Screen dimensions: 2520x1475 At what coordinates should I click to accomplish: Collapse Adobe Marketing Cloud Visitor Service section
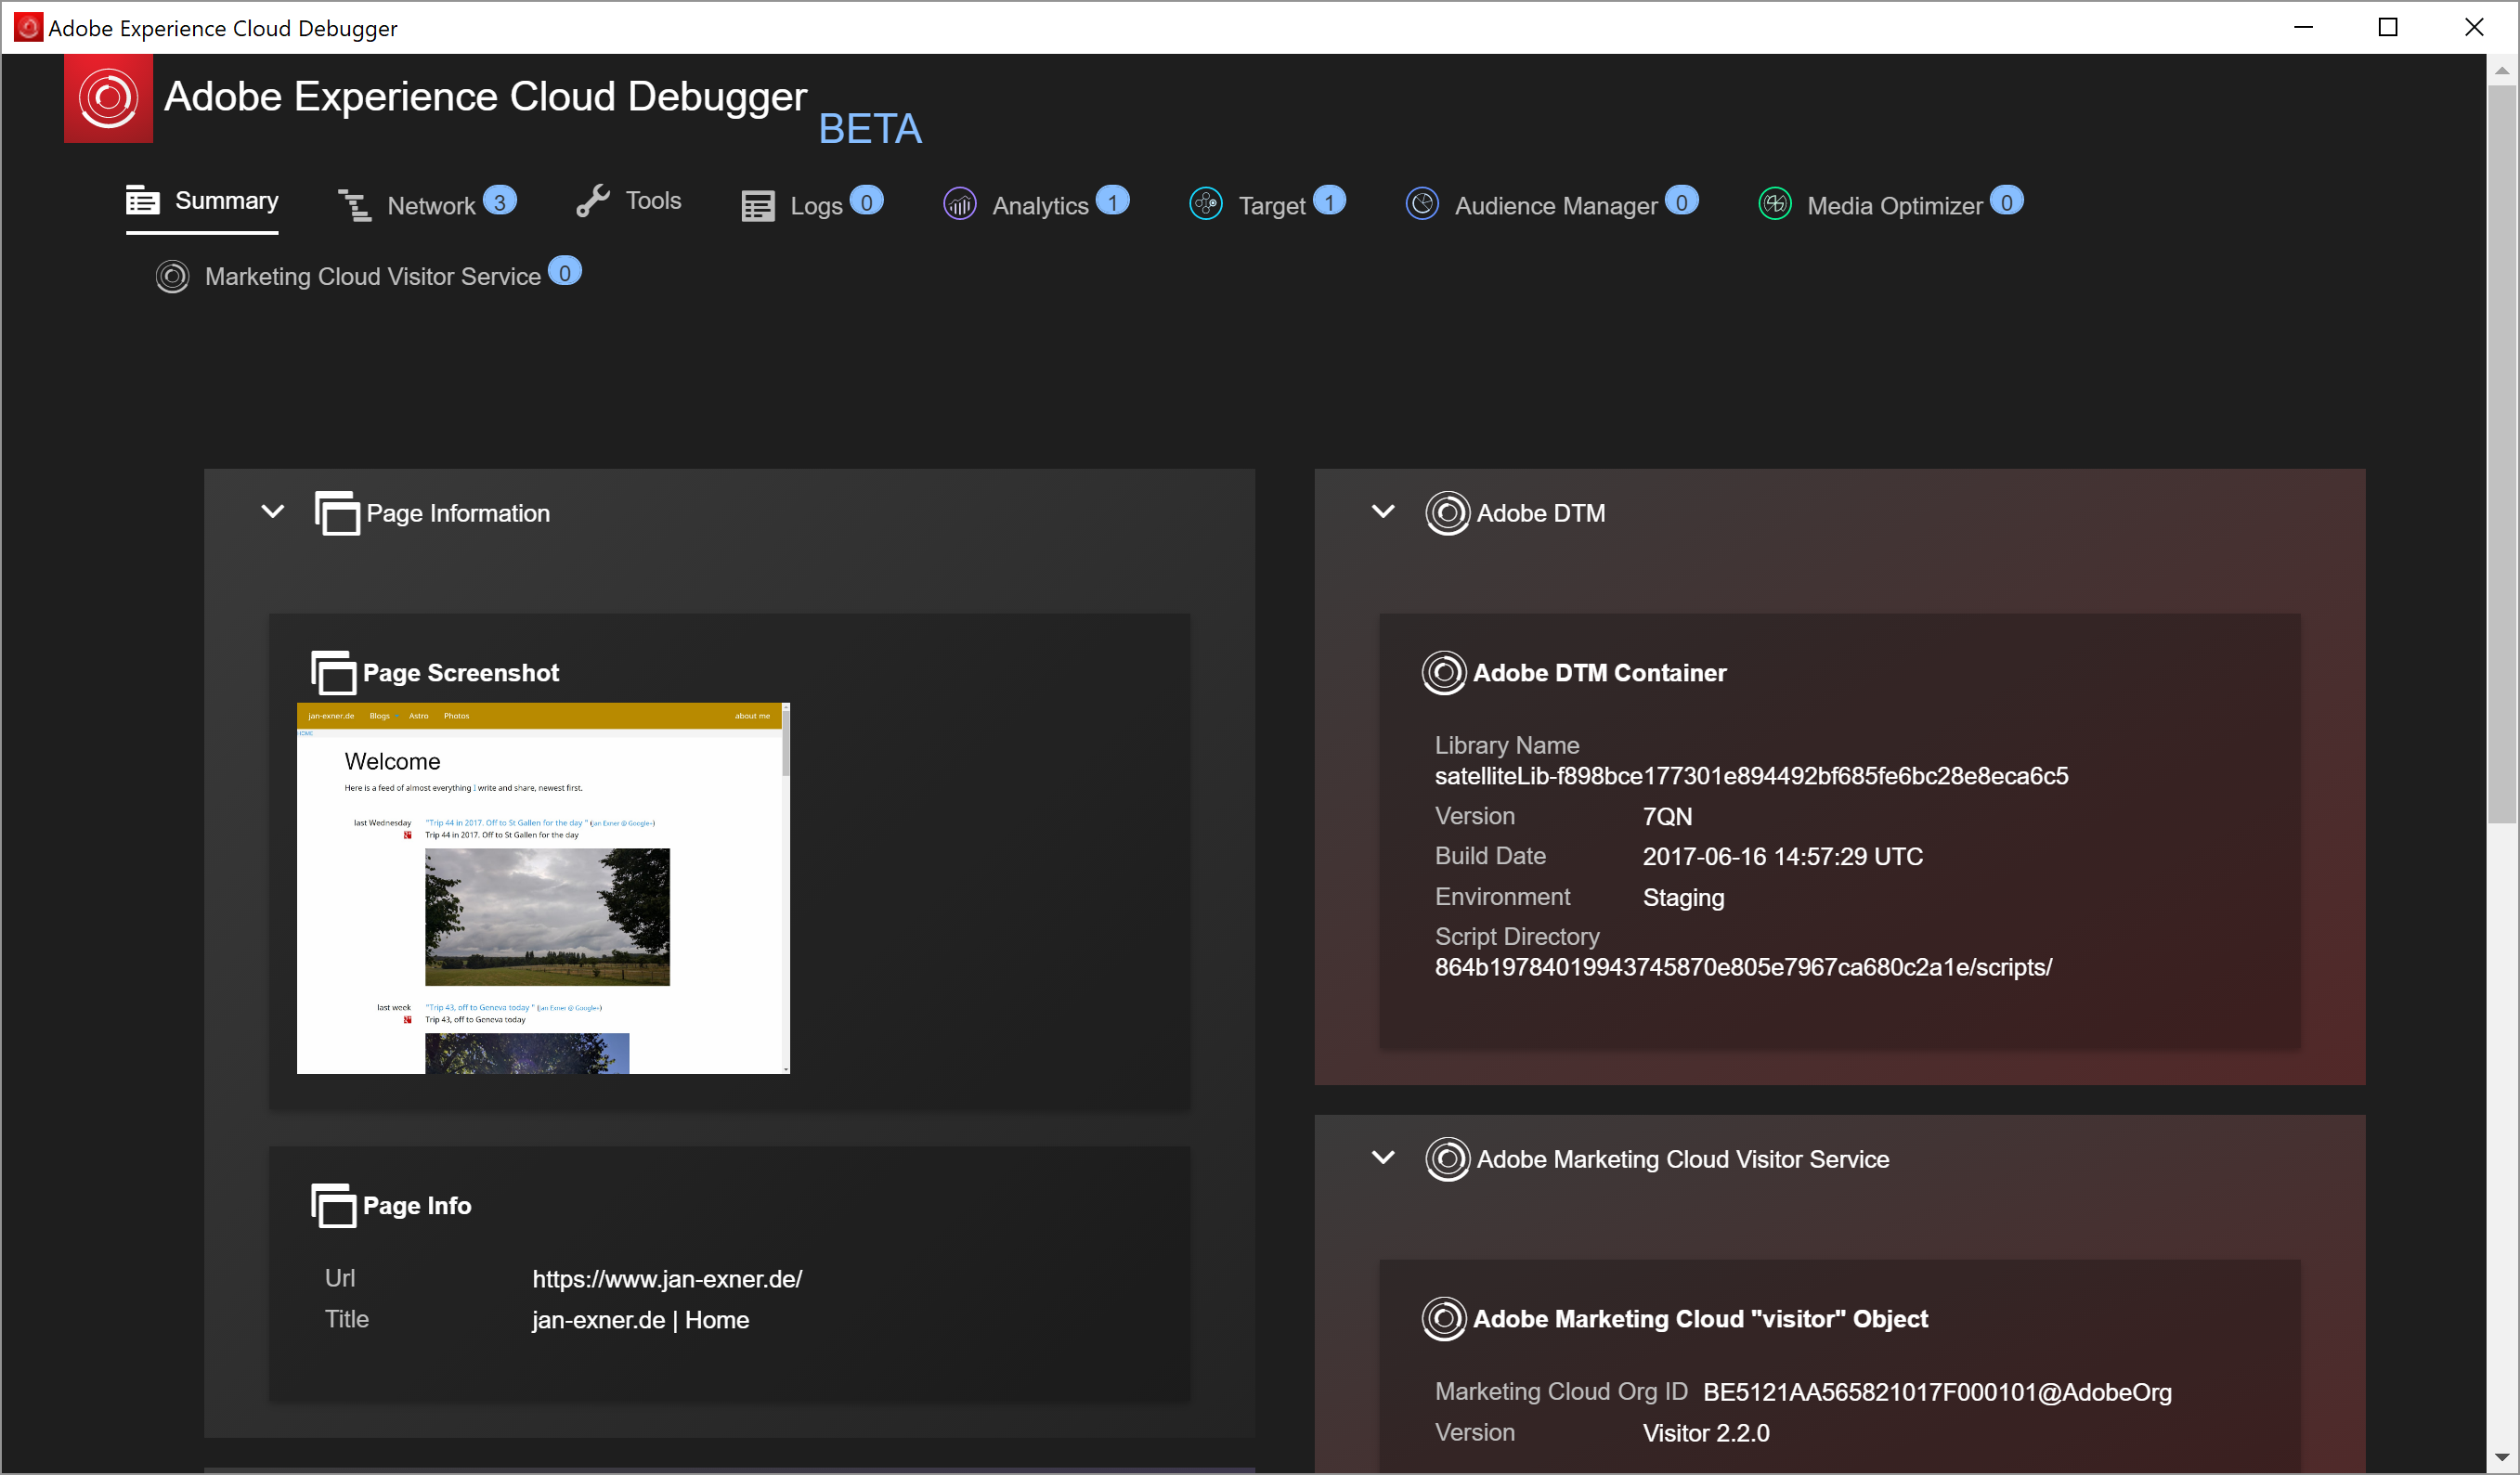(1383, 1158)
